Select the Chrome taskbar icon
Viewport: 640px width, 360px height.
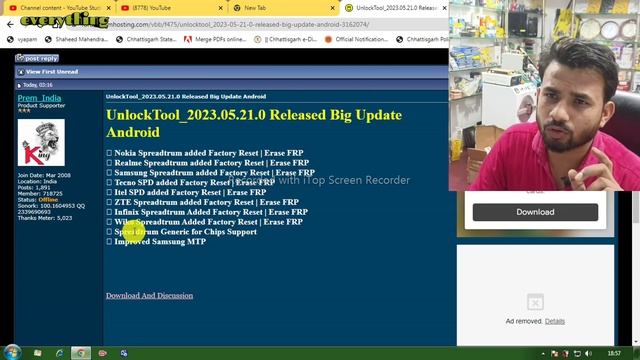[81, 353]
